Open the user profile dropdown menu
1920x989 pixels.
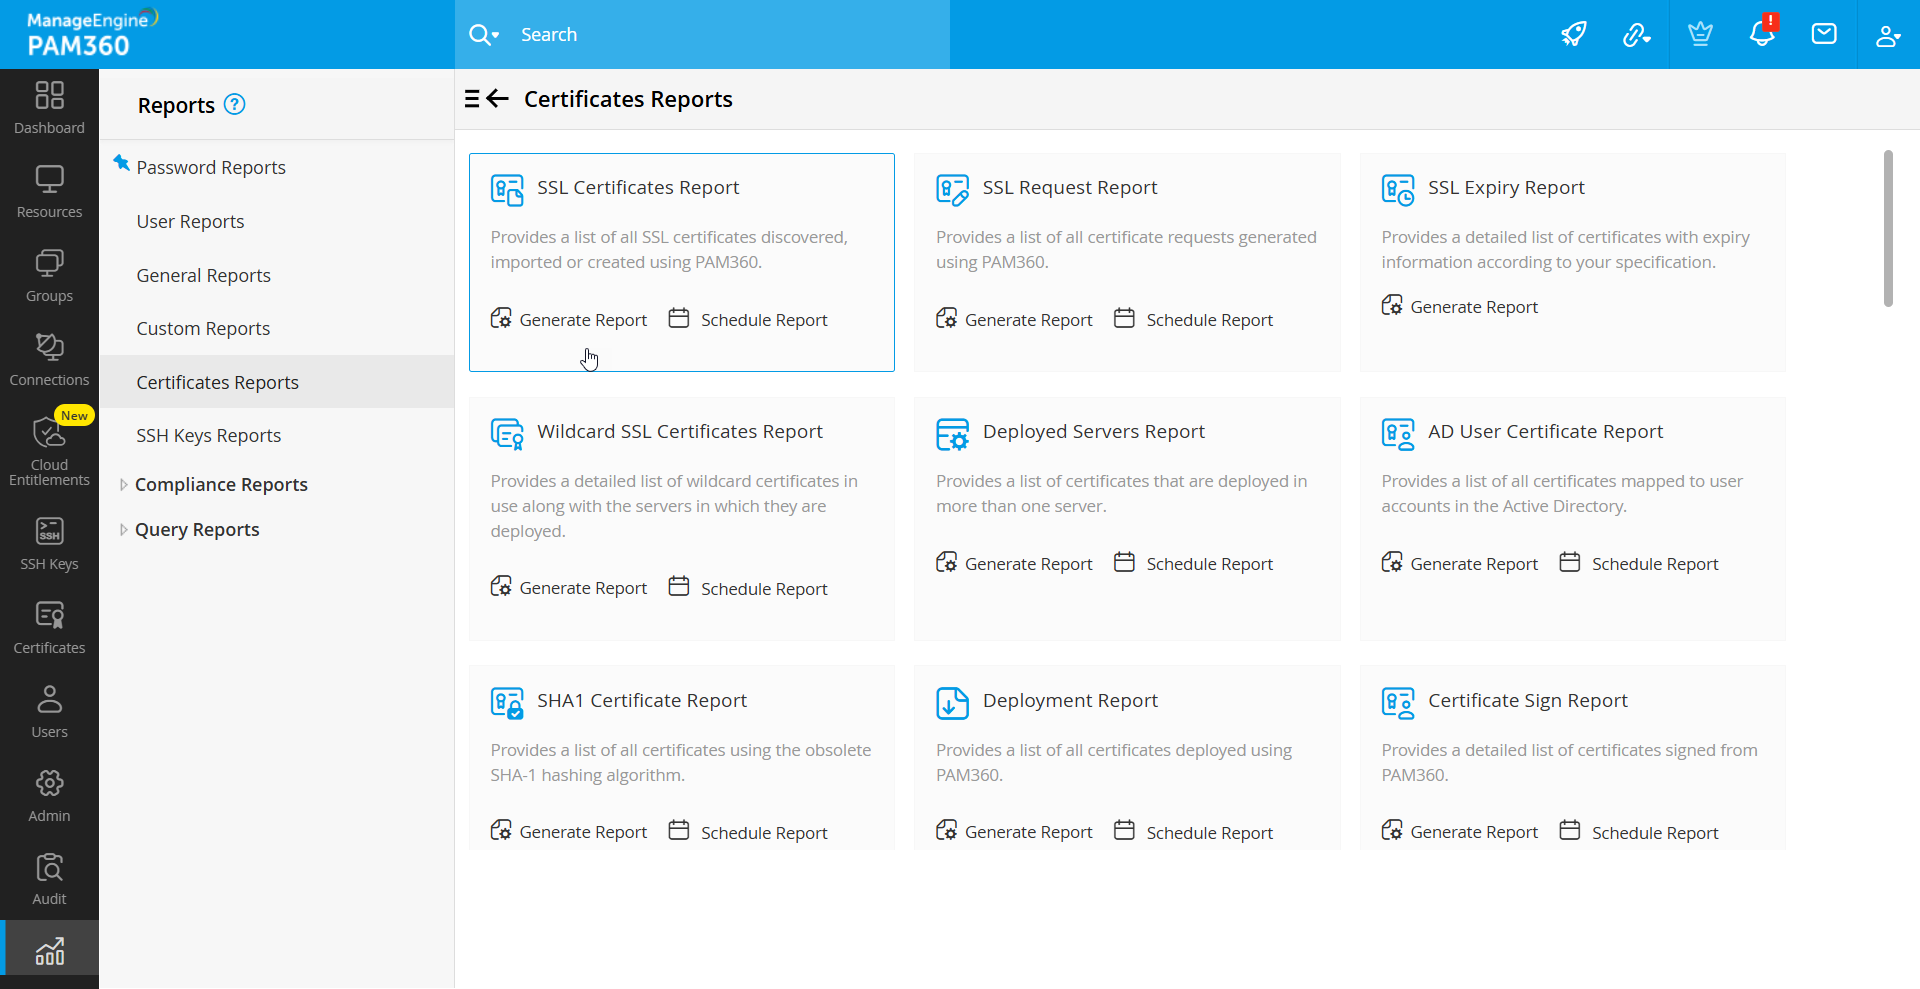(x=1888, y=34)
